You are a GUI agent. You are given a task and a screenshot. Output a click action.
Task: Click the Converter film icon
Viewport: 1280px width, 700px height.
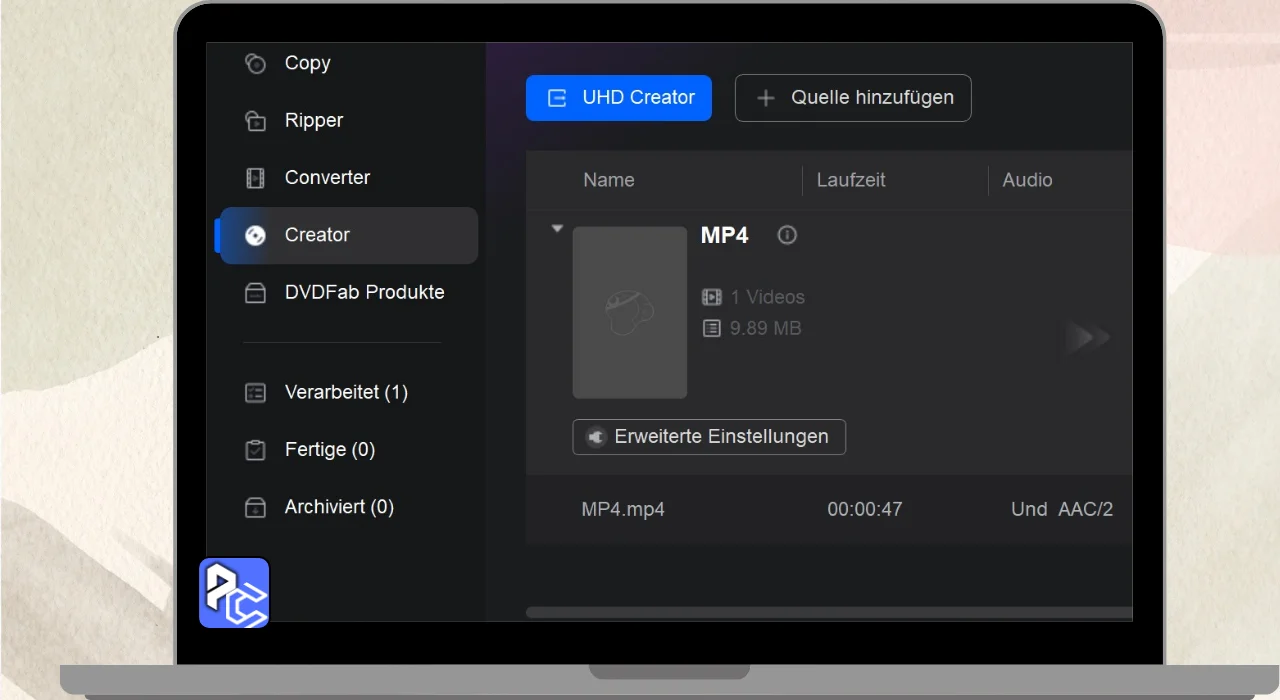(x=256, y=178)
